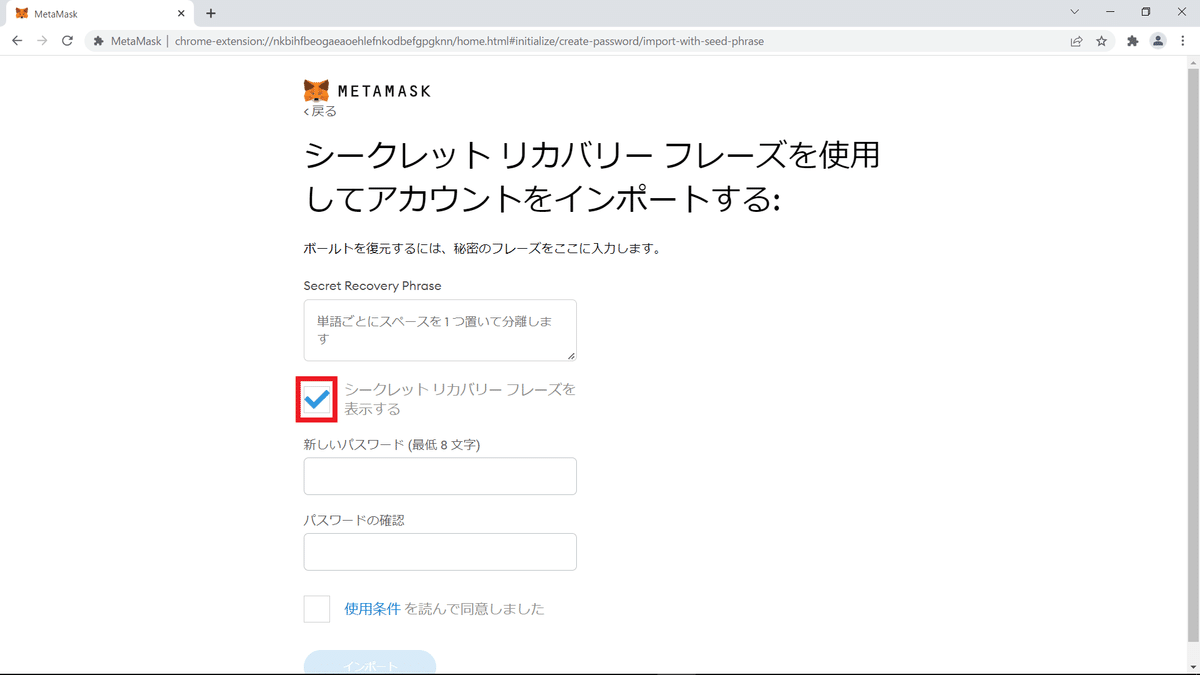Close the MetaMask browser tab
This screenshot has height=675, width=1200.
click(x=180, y=14)
